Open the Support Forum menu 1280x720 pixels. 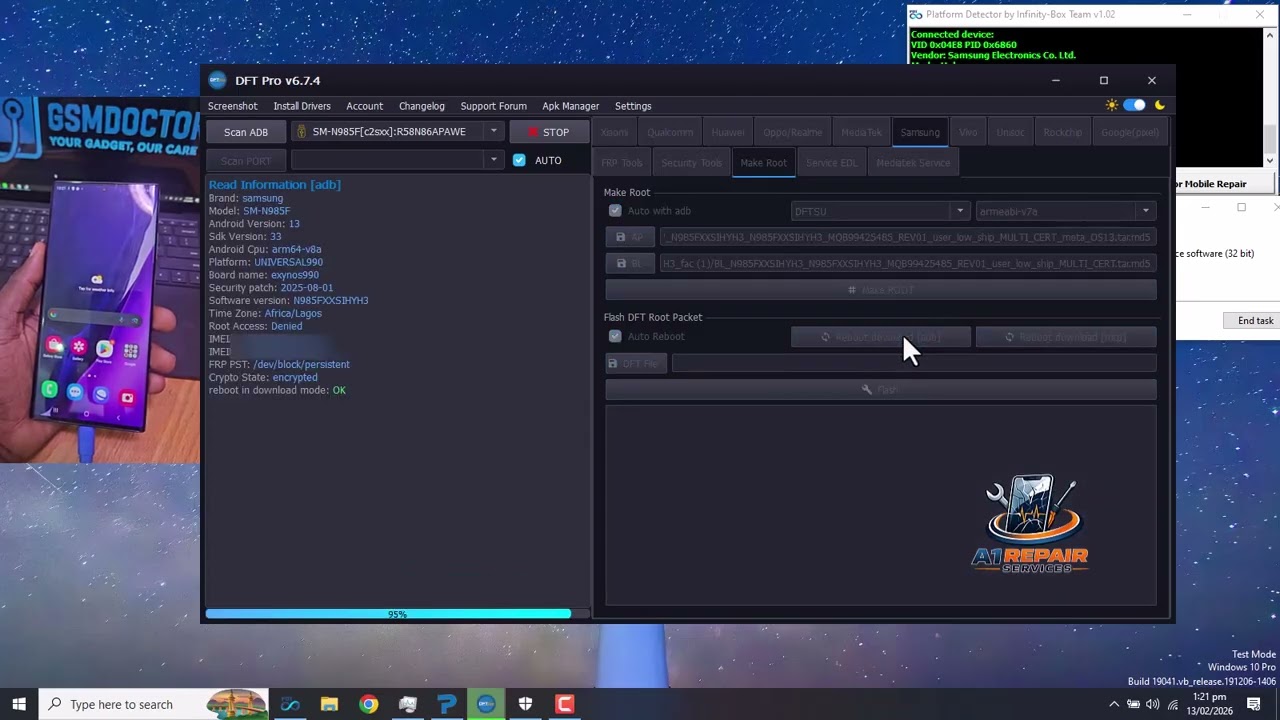coord(493,106)
